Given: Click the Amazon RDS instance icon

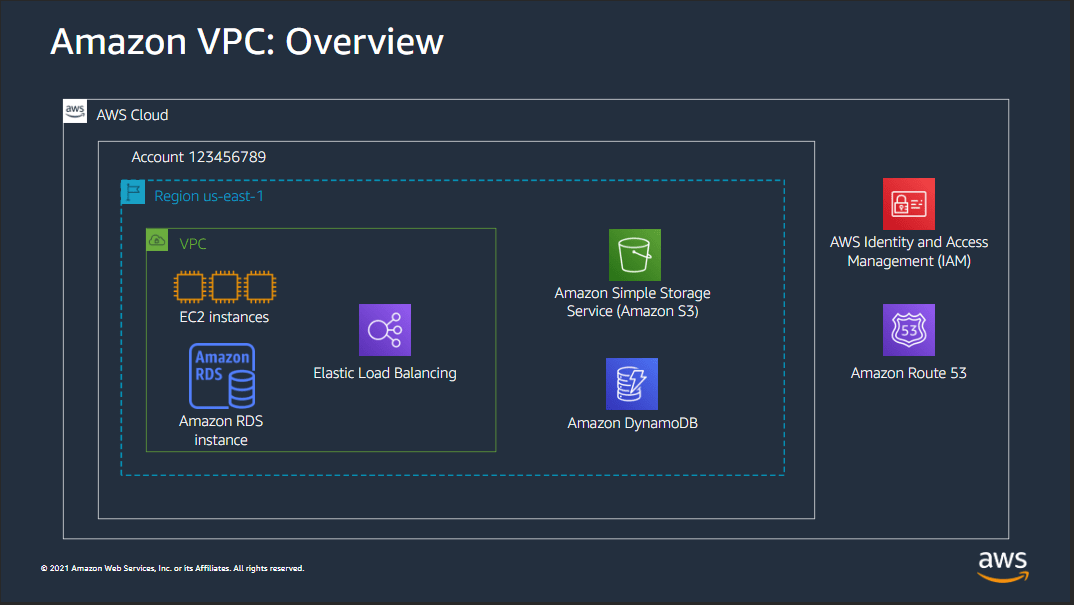Looking at the screenshot, I should pos(221,376).
